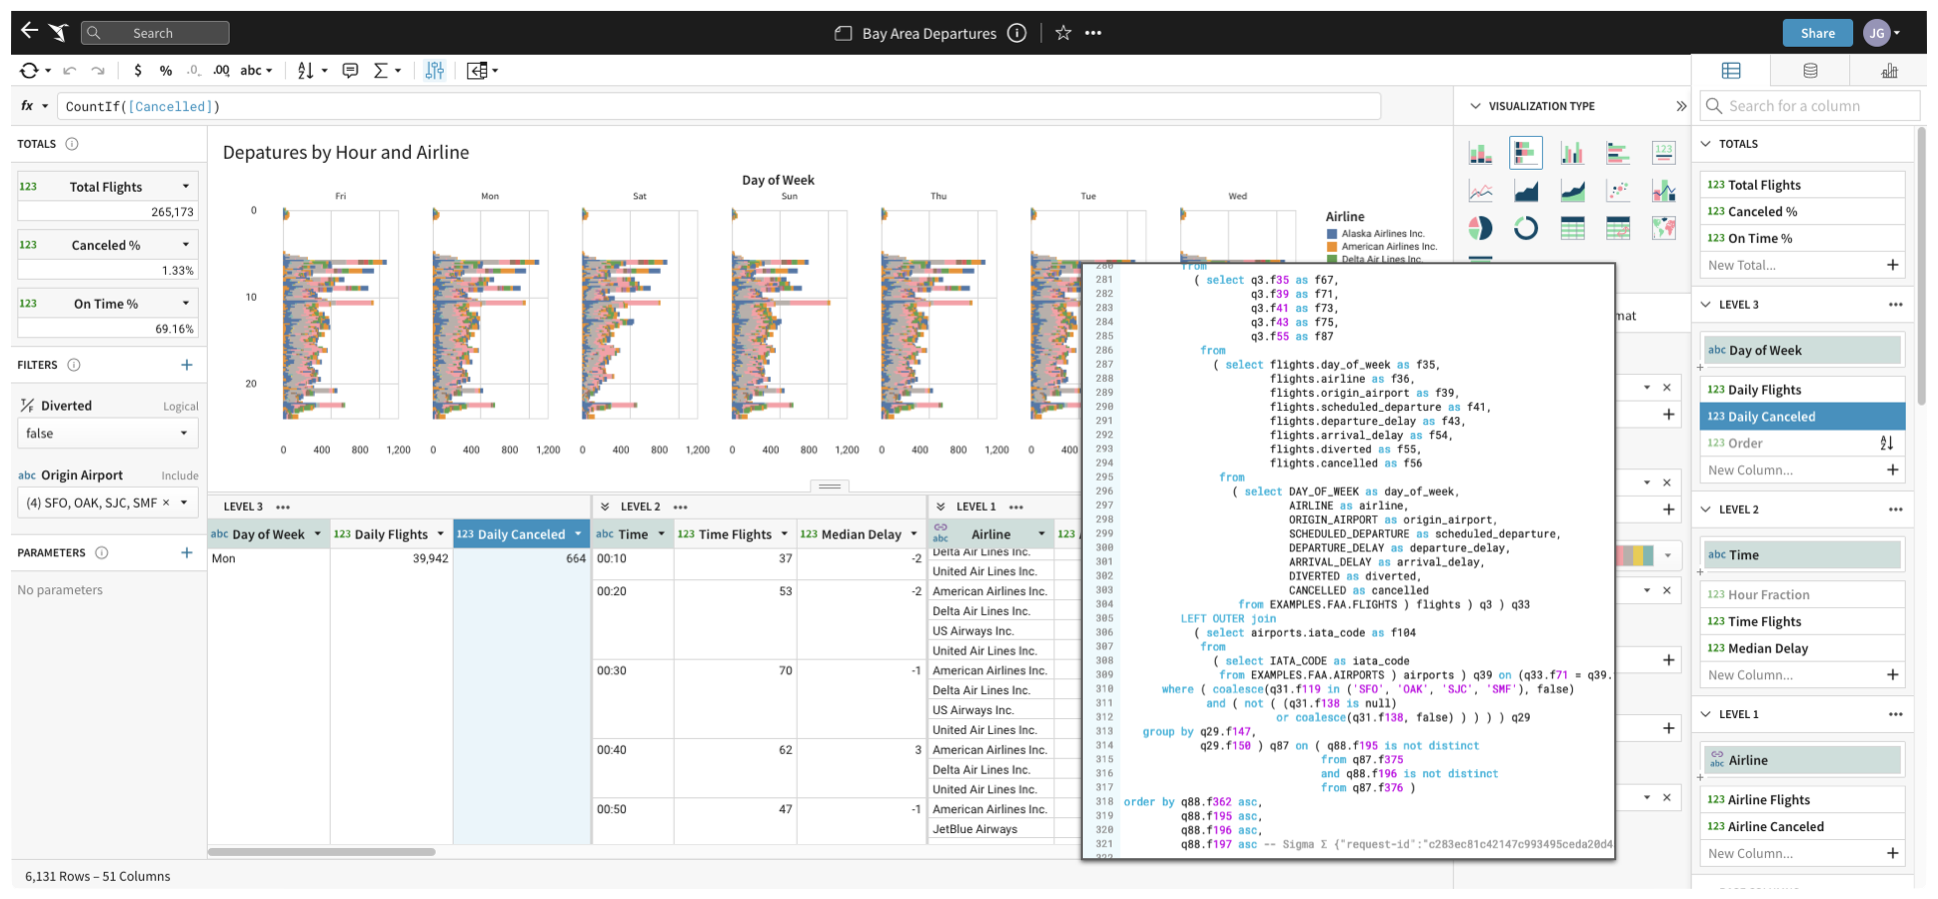
Task: Remove the Origin Airport filter values
Action: click(x=166, y=503)
